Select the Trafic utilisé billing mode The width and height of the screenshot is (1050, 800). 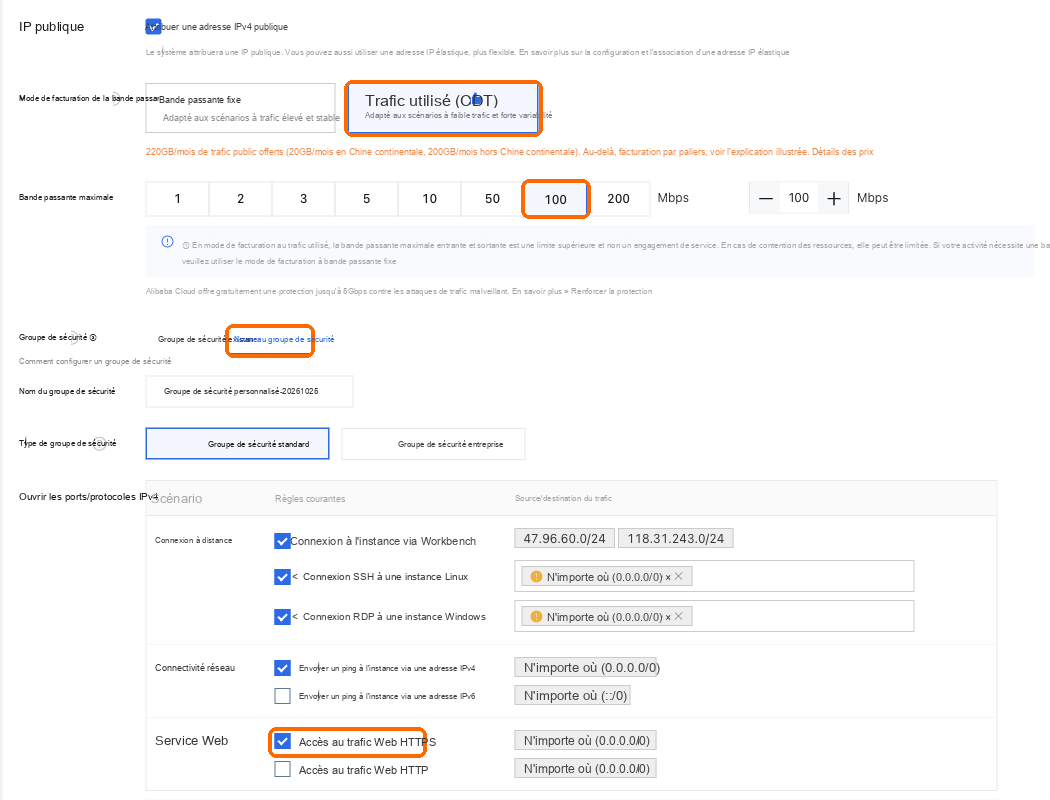click(443, 108)
